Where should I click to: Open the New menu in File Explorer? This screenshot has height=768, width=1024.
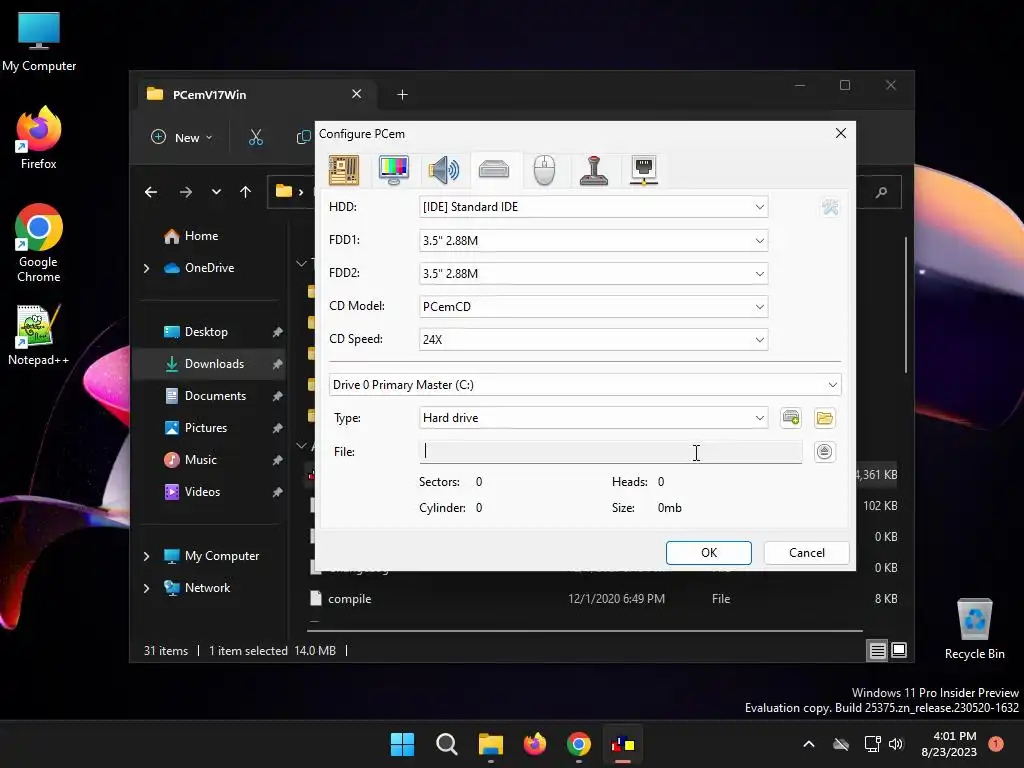coord(182,137)
